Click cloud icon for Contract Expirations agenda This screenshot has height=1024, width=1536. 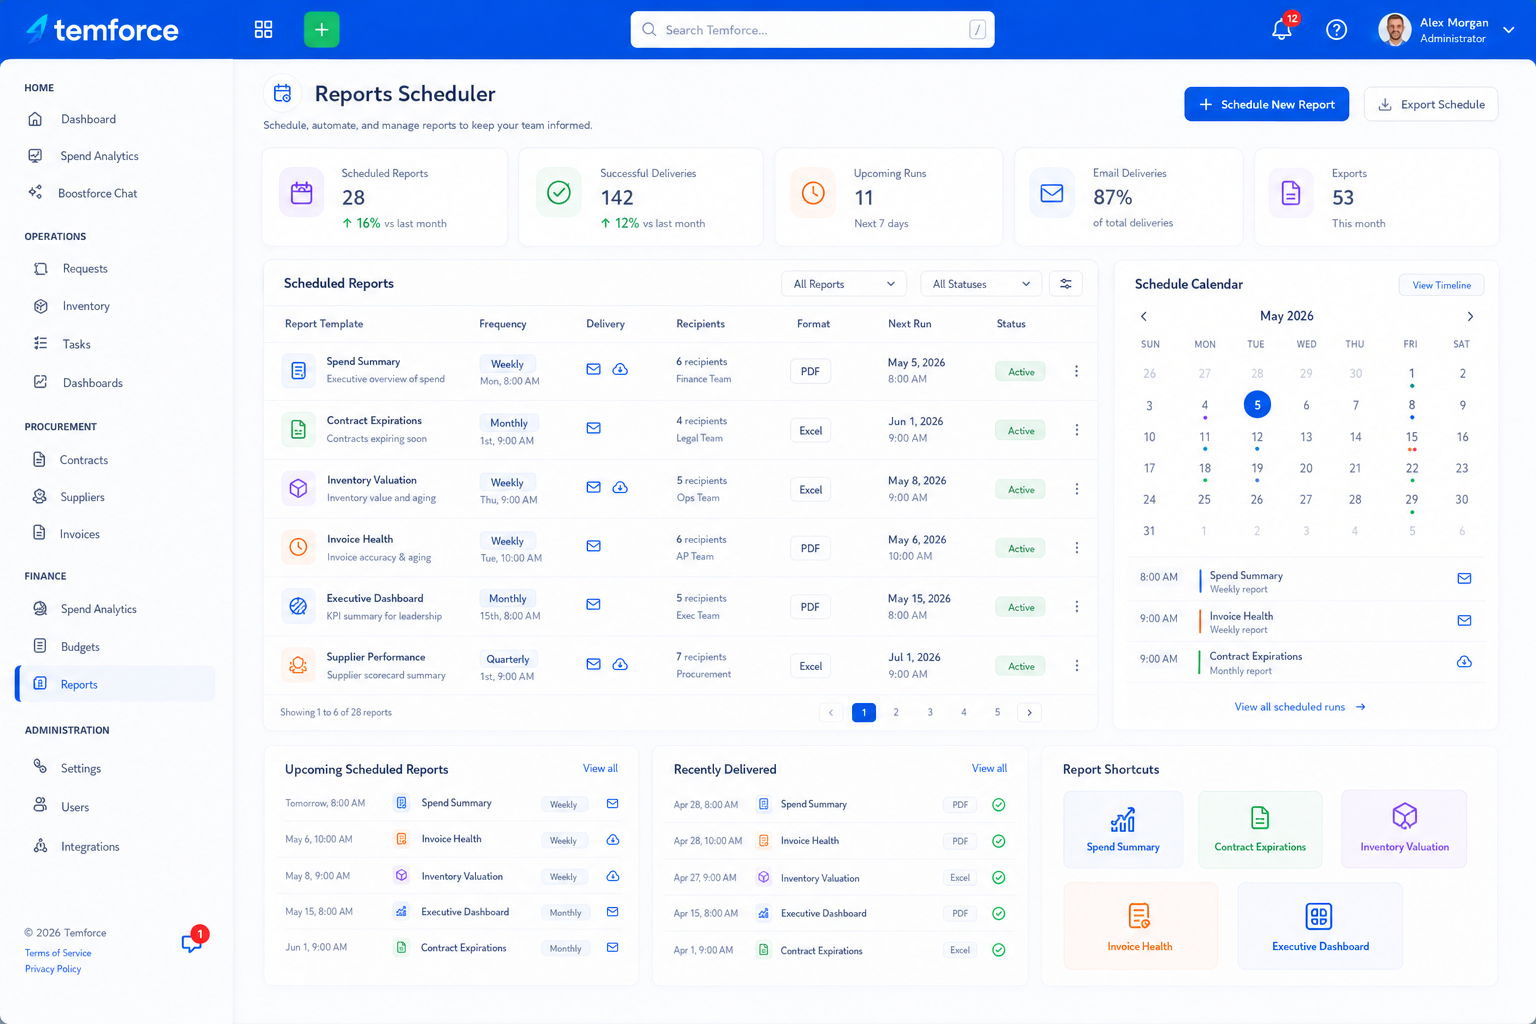[x=1464, y=662]
